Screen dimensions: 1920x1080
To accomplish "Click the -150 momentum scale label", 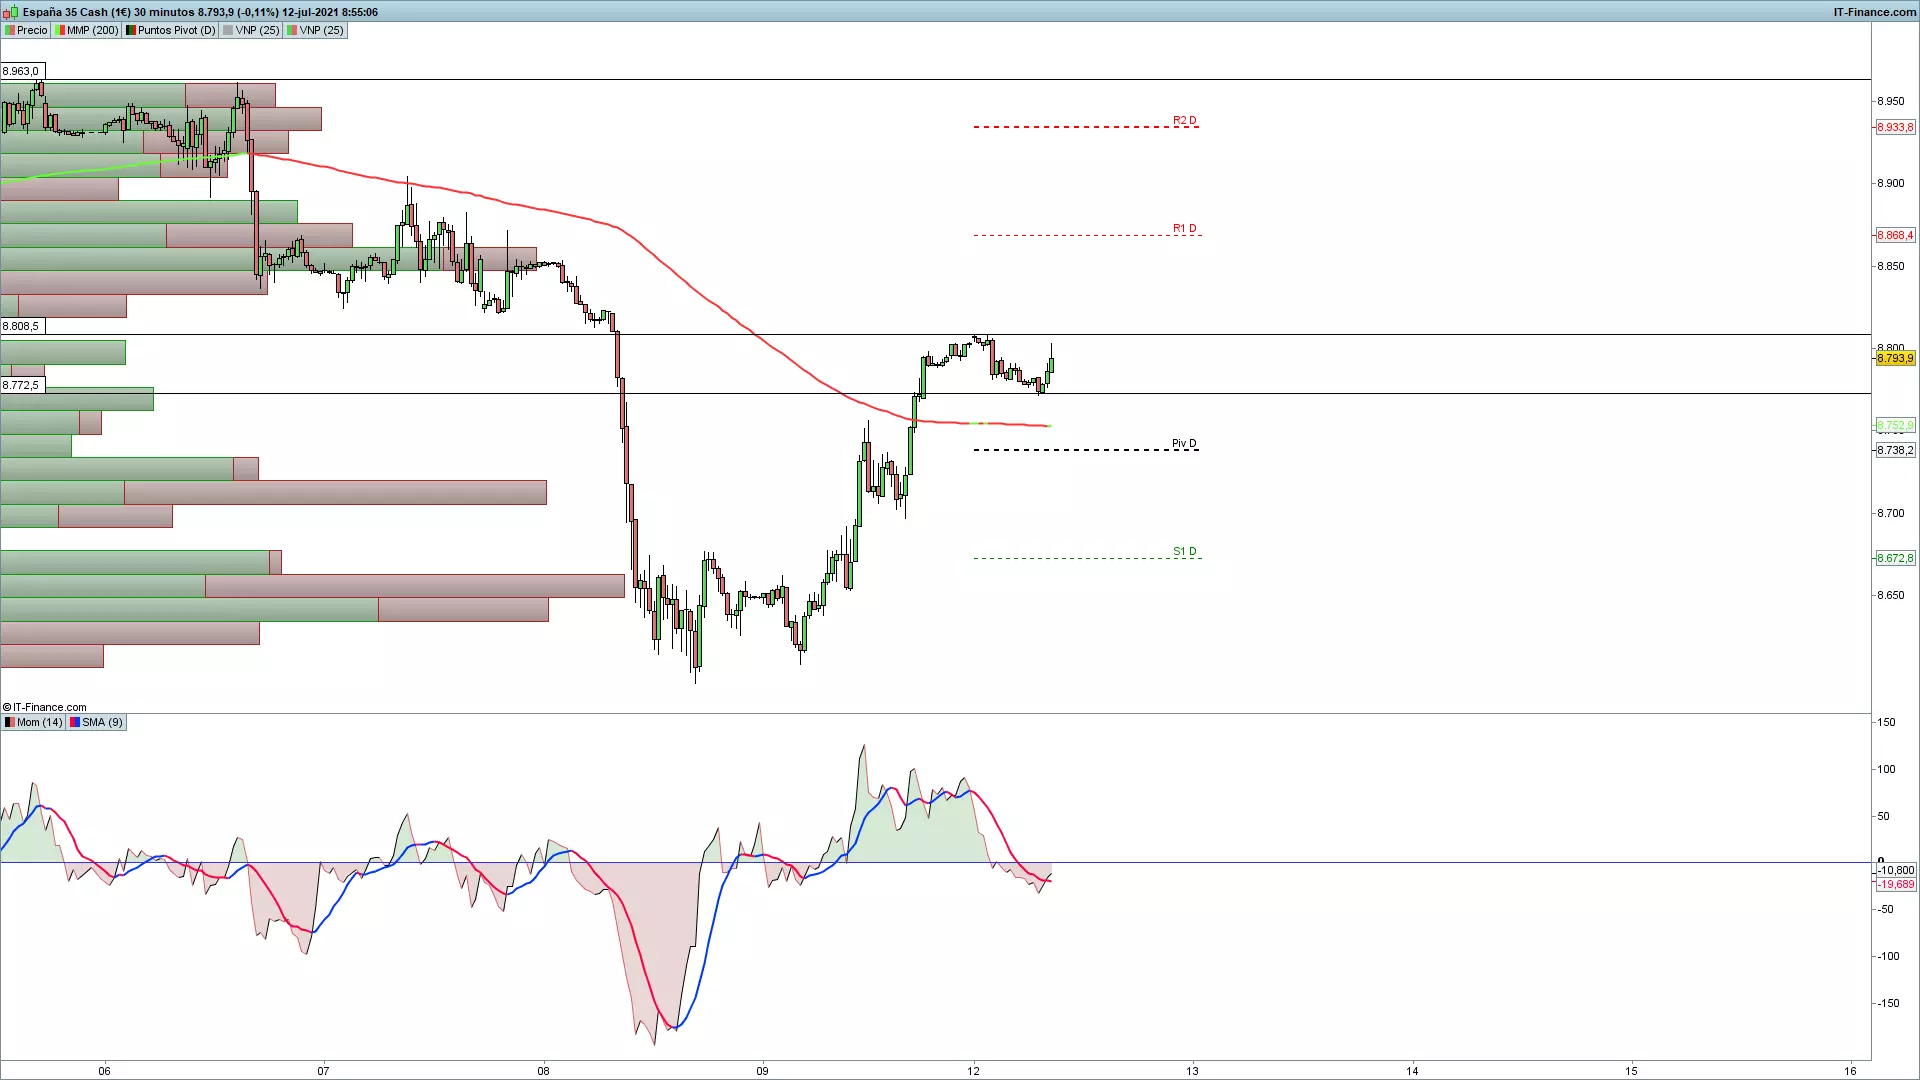I will click(1888, 1003).
